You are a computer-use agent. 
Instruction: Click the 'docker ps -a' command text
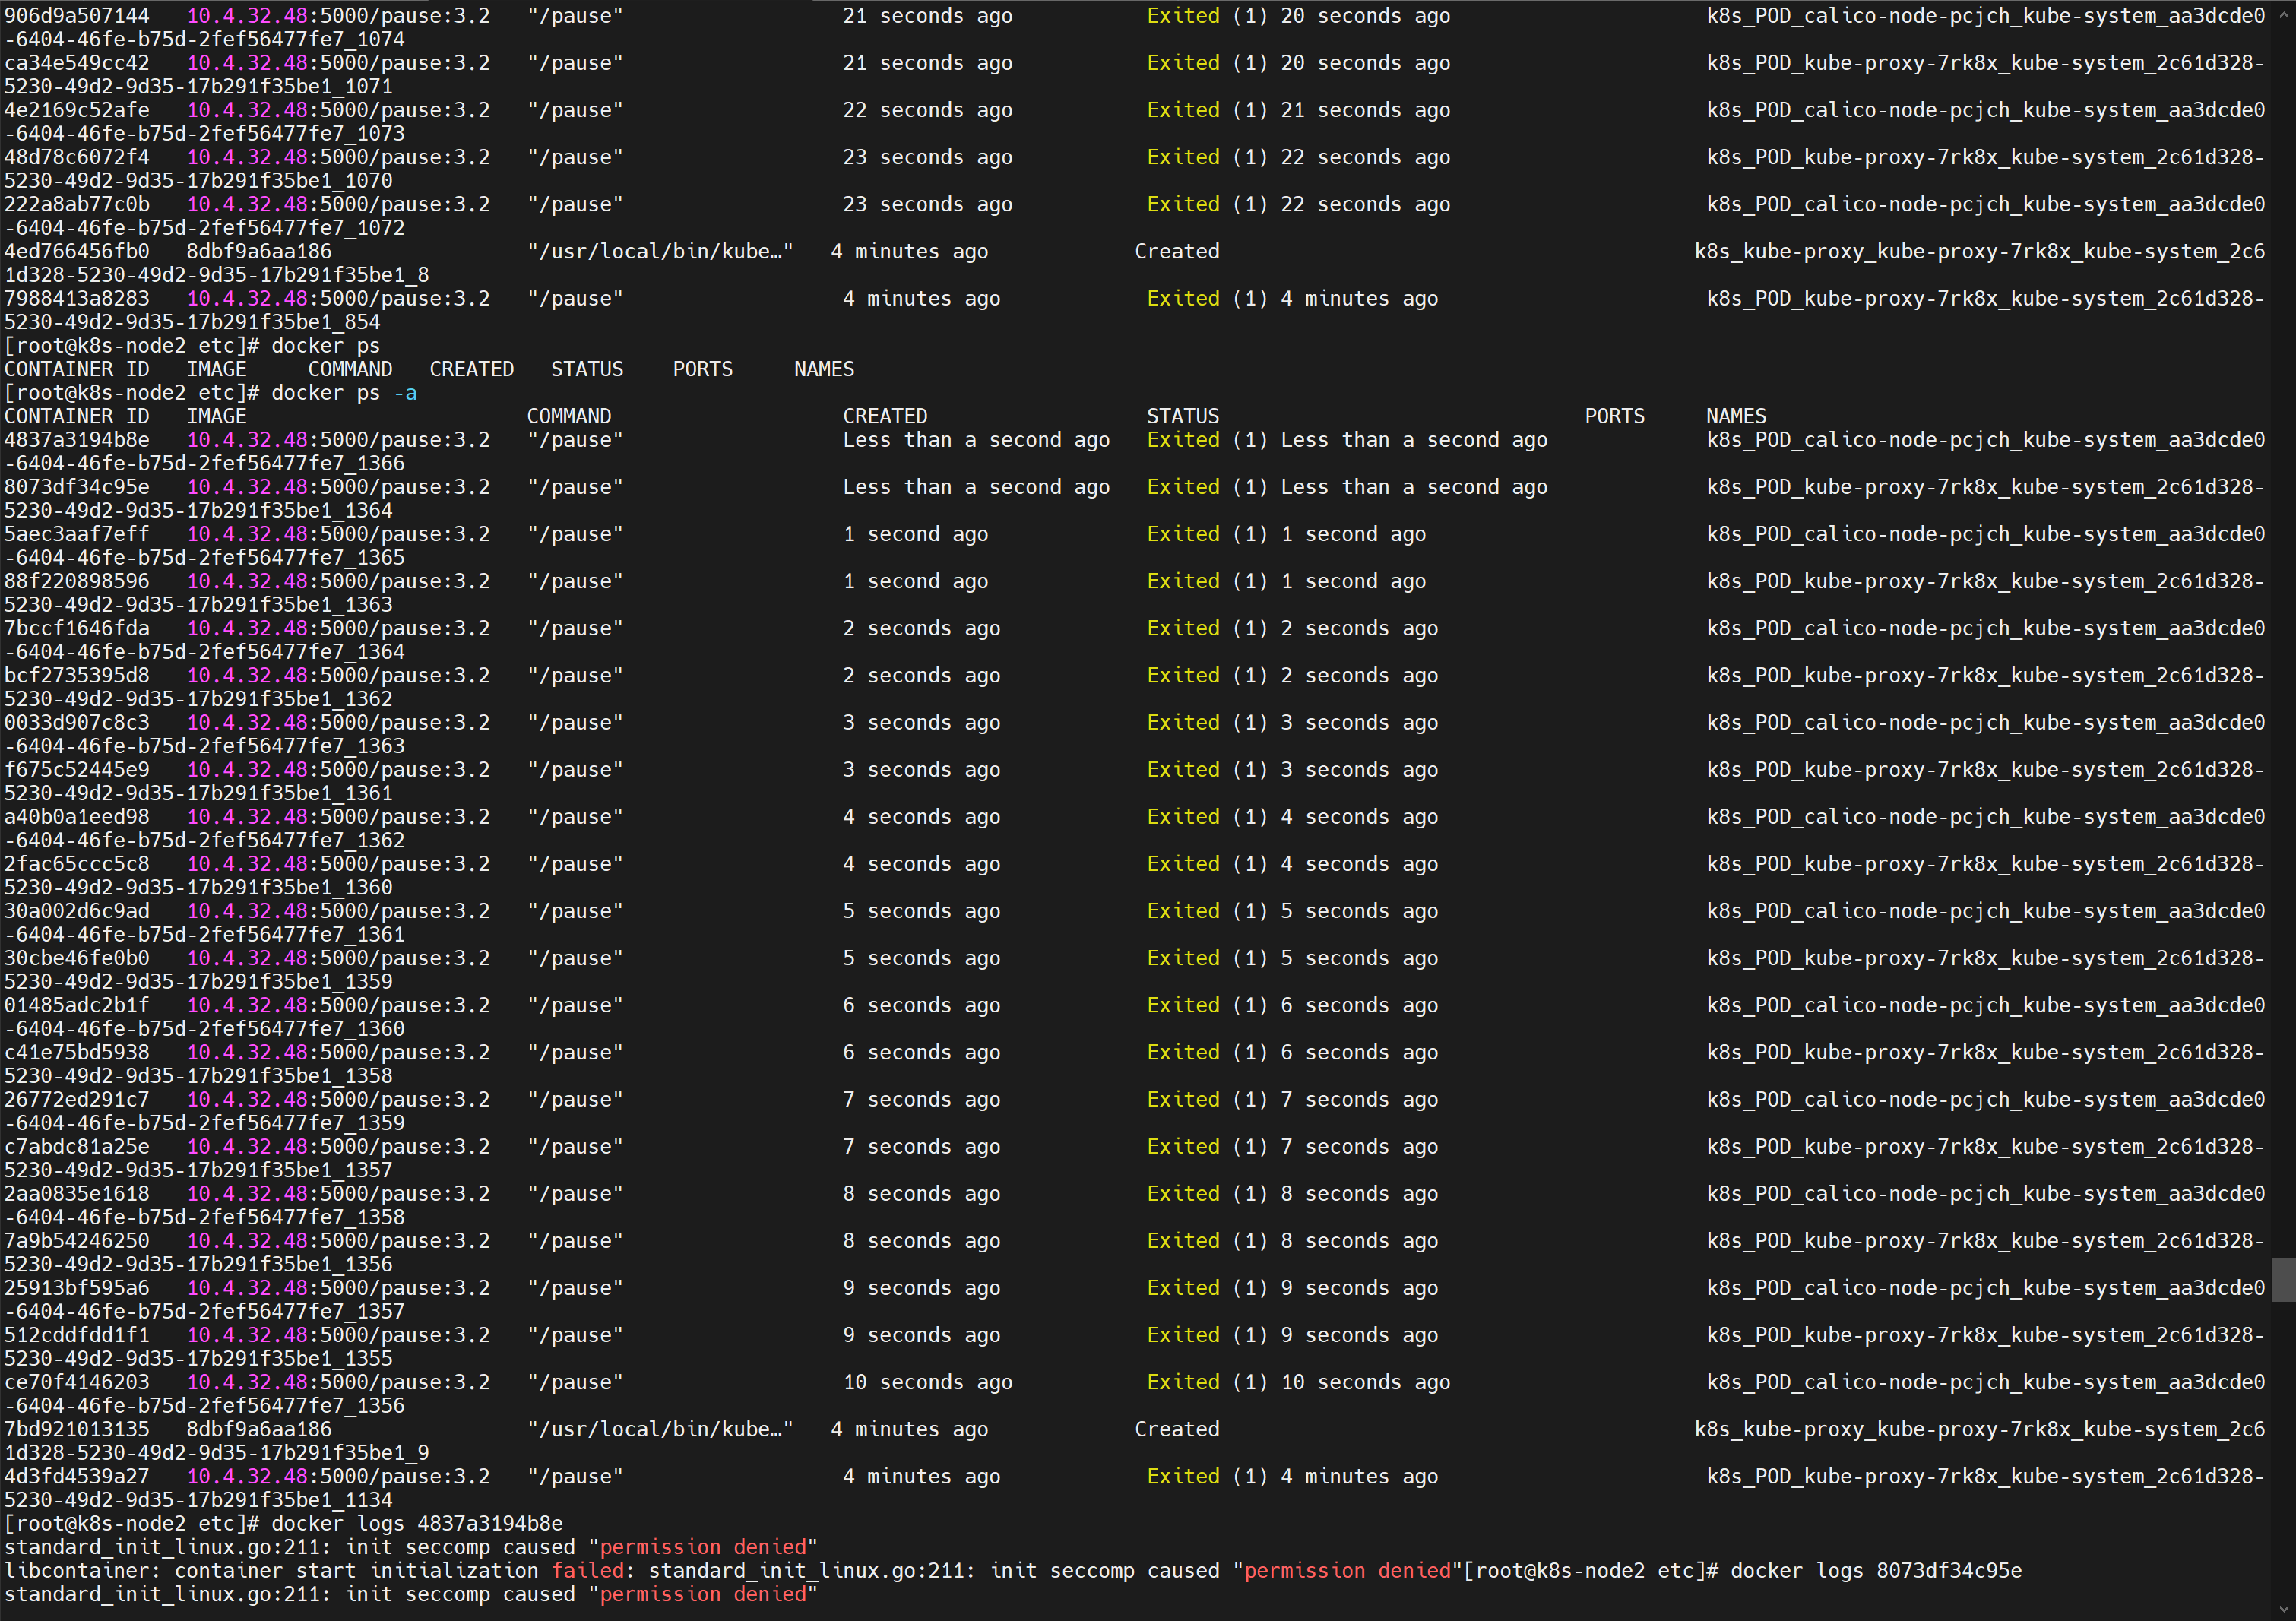[344, 393]
